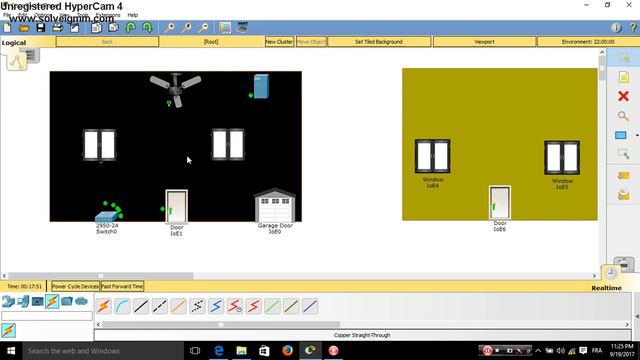Choose the Select tool in the right toolbar

point(623,58)
